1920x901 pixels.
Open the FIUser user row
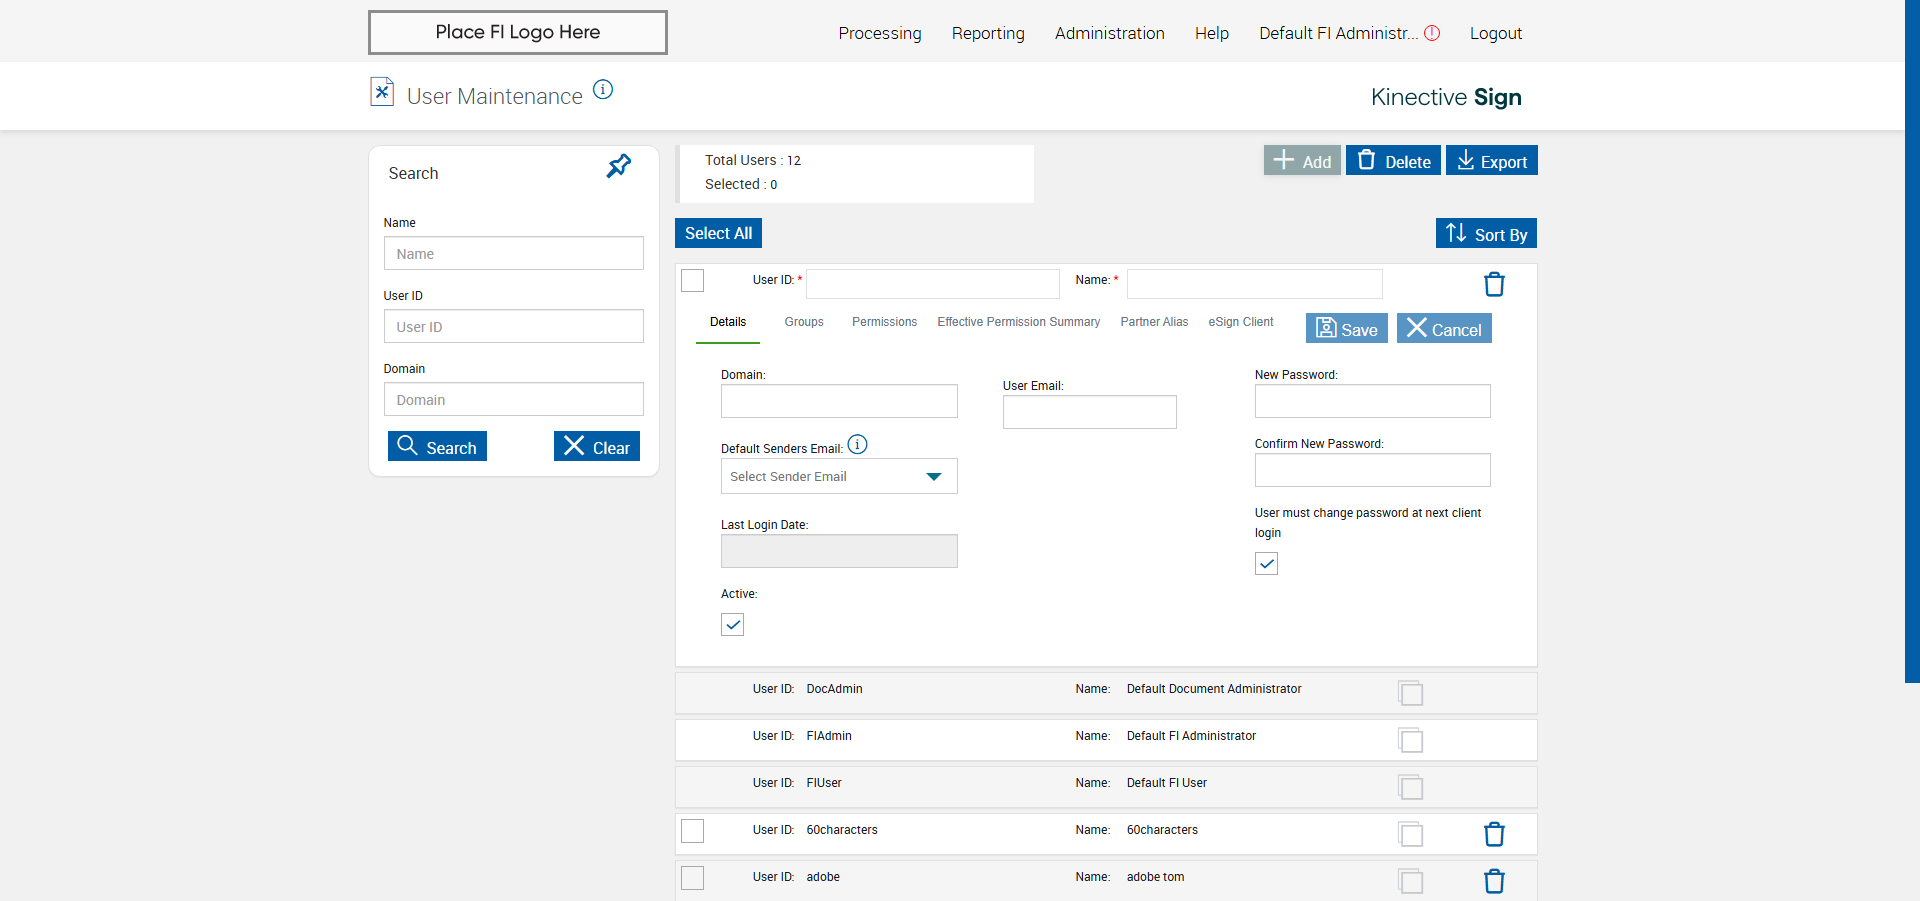point(1106,786)
